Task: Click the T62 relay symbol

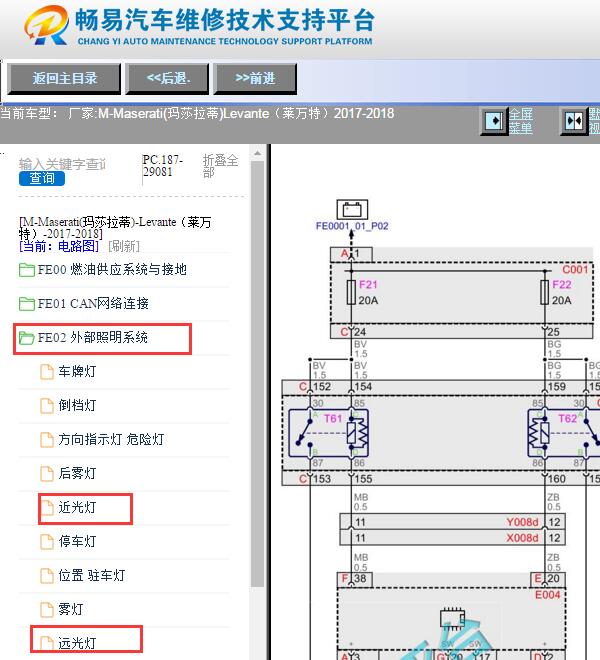Action: click(564, 433)
